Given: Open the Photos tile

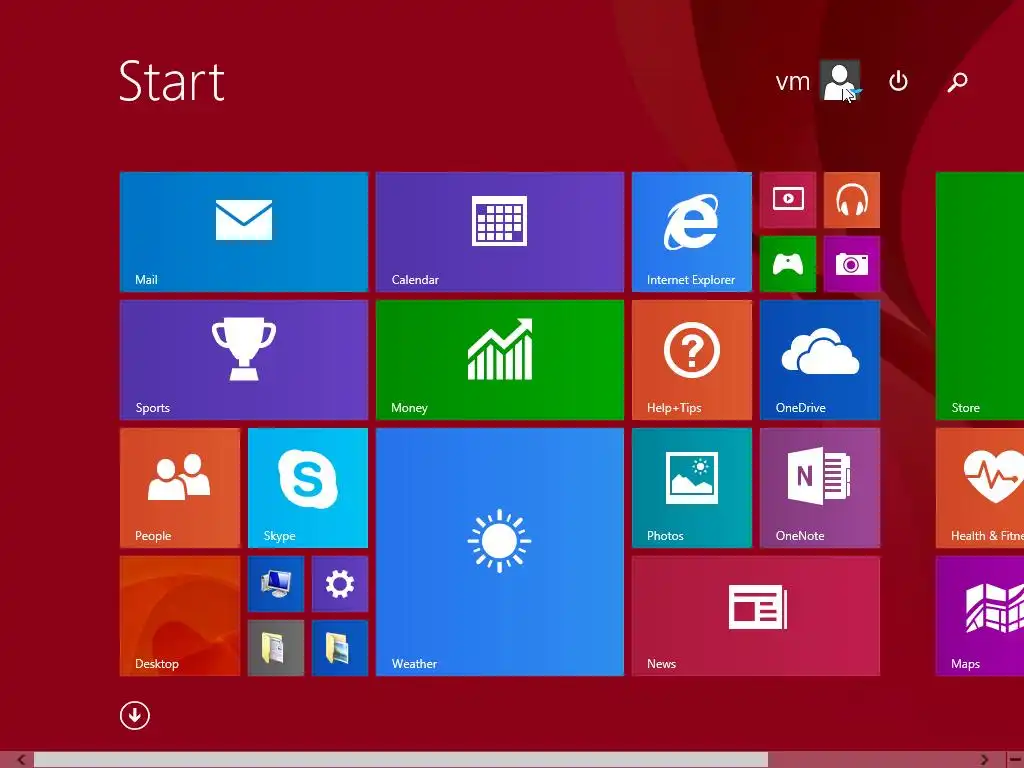Looking at the screenshot, I should (692, 488).
